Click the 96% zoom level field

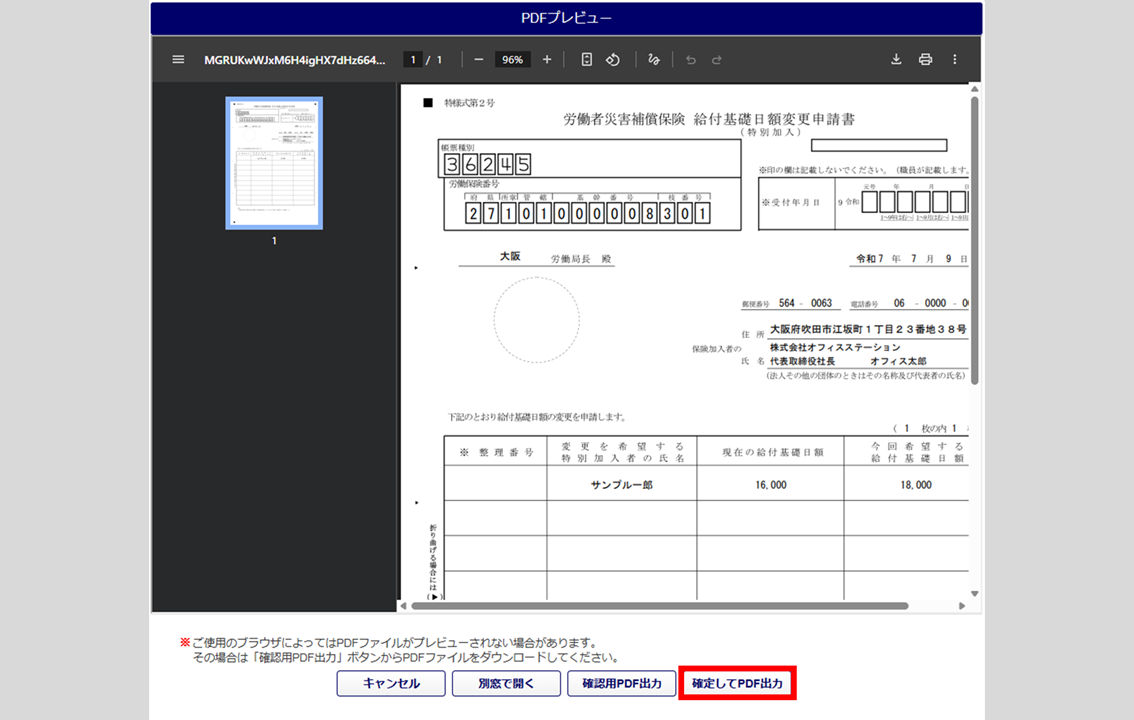513,60
